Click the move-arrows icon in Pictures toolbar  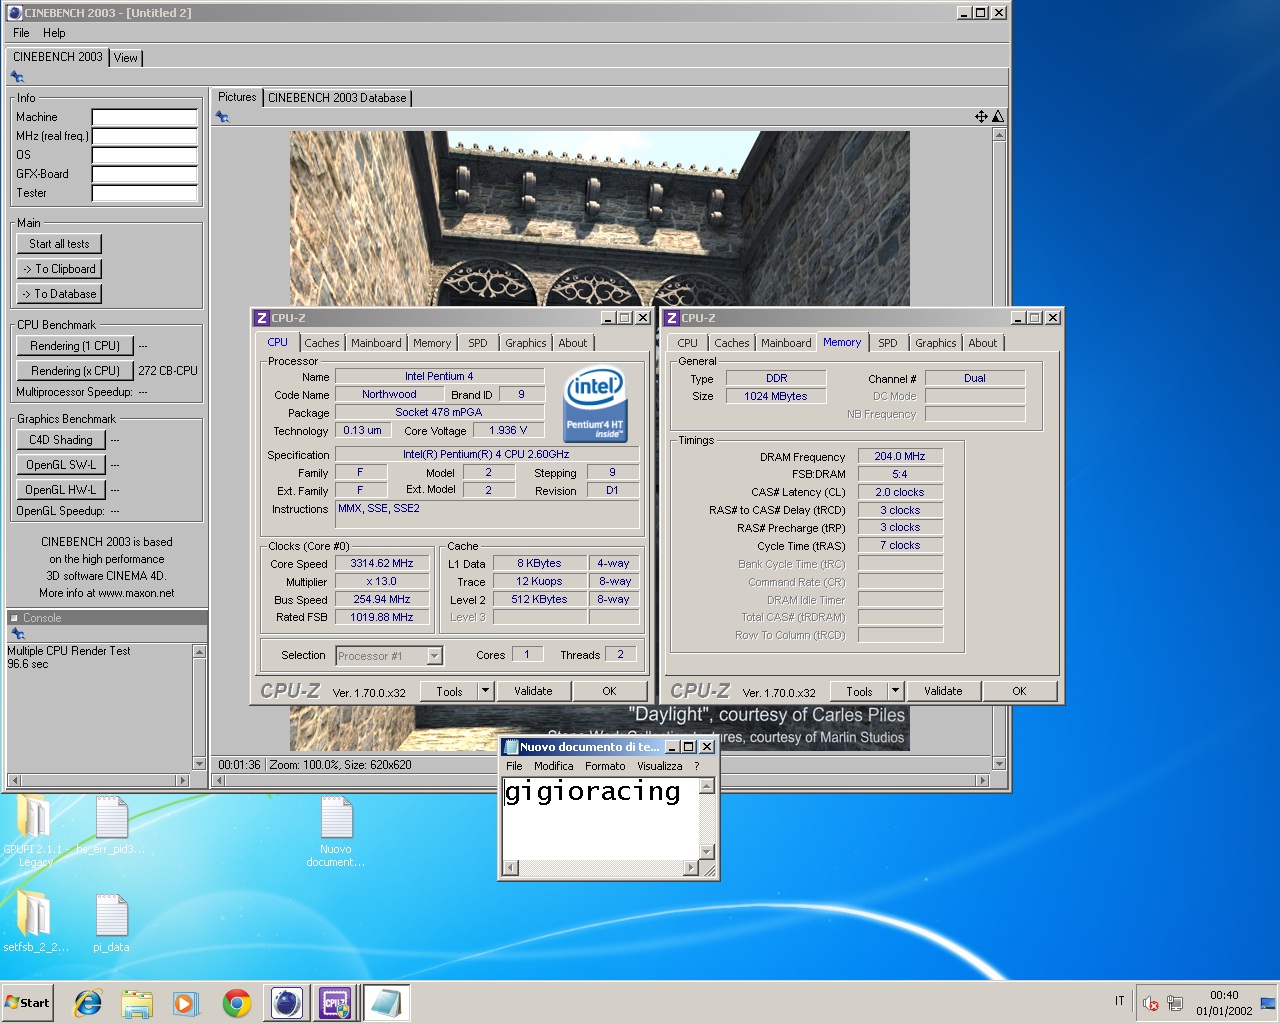[981, 117]
